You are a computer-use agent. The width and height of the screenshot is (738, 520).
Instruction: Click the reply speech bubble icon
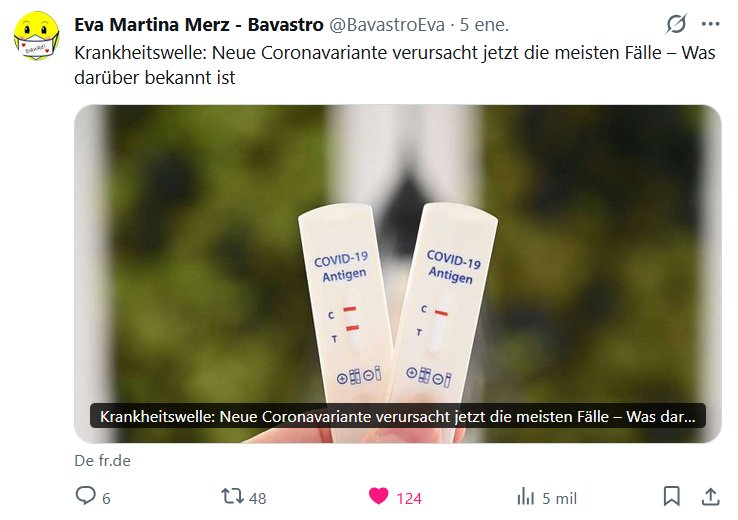85,496
